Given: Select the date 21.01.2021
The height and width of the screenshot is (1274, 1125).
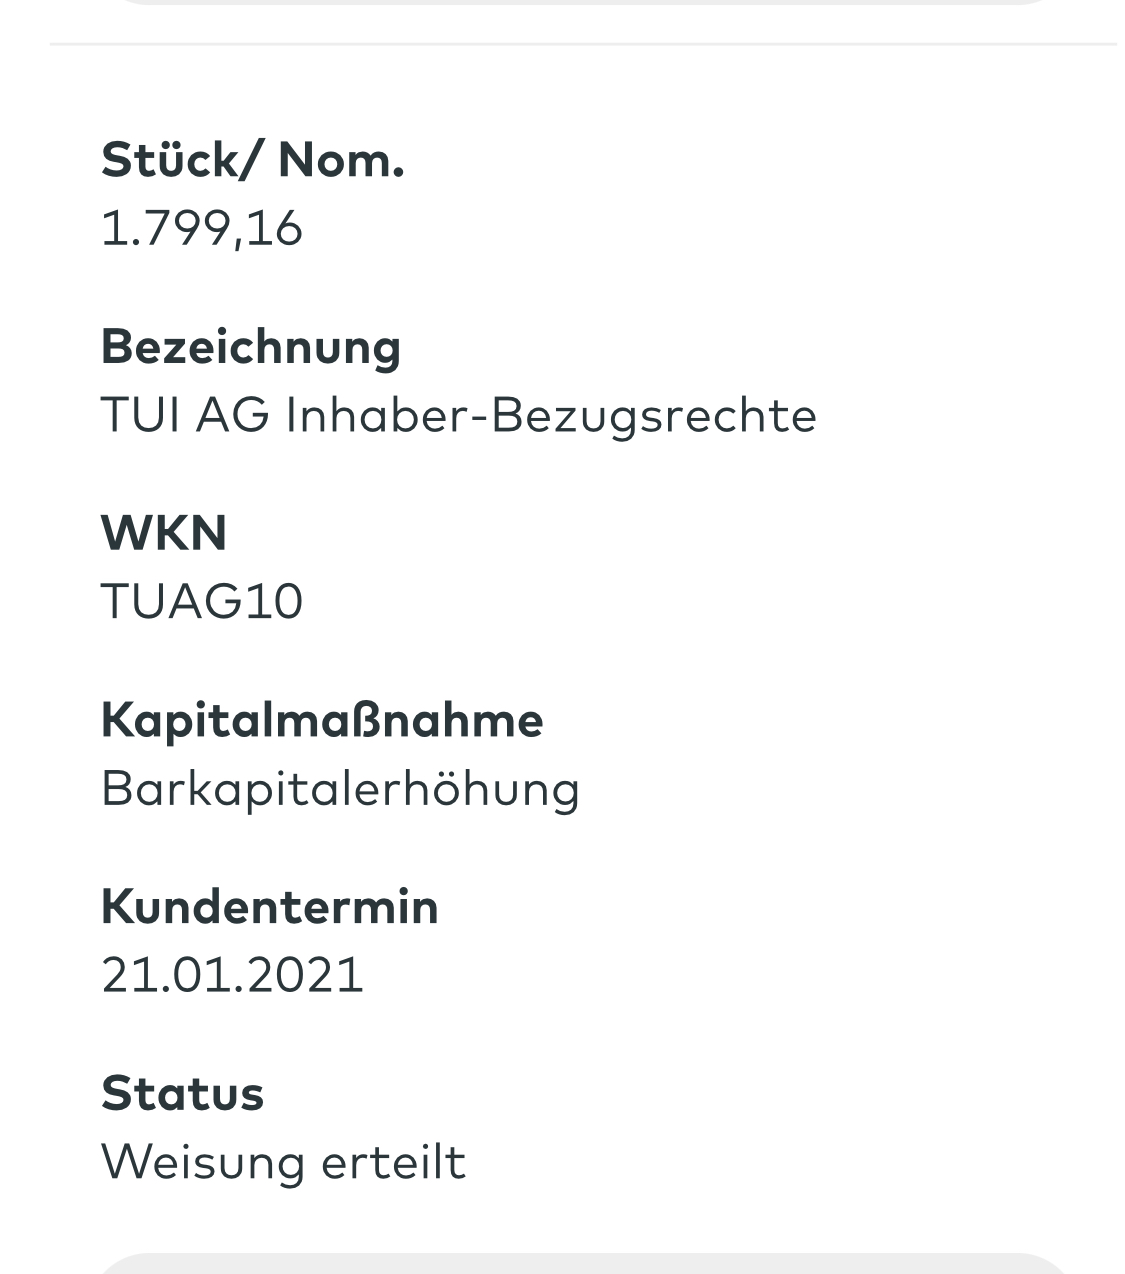Looking at the screenshot, I should click(x=232, y=975).
